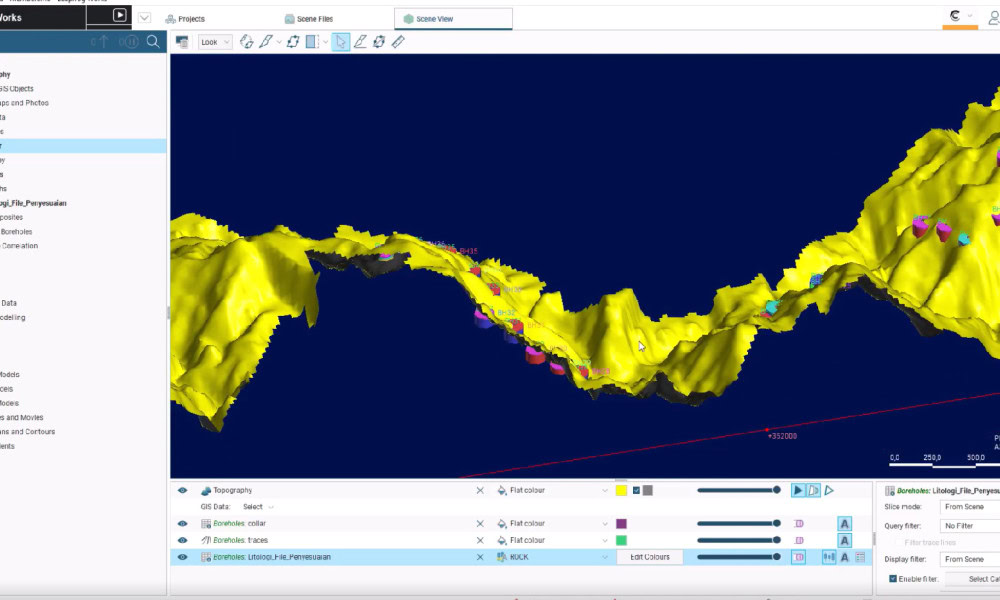1000x600 pixels.
Task: Toggle visibility of Boreholes traces
Action: [x=183, y=540]
